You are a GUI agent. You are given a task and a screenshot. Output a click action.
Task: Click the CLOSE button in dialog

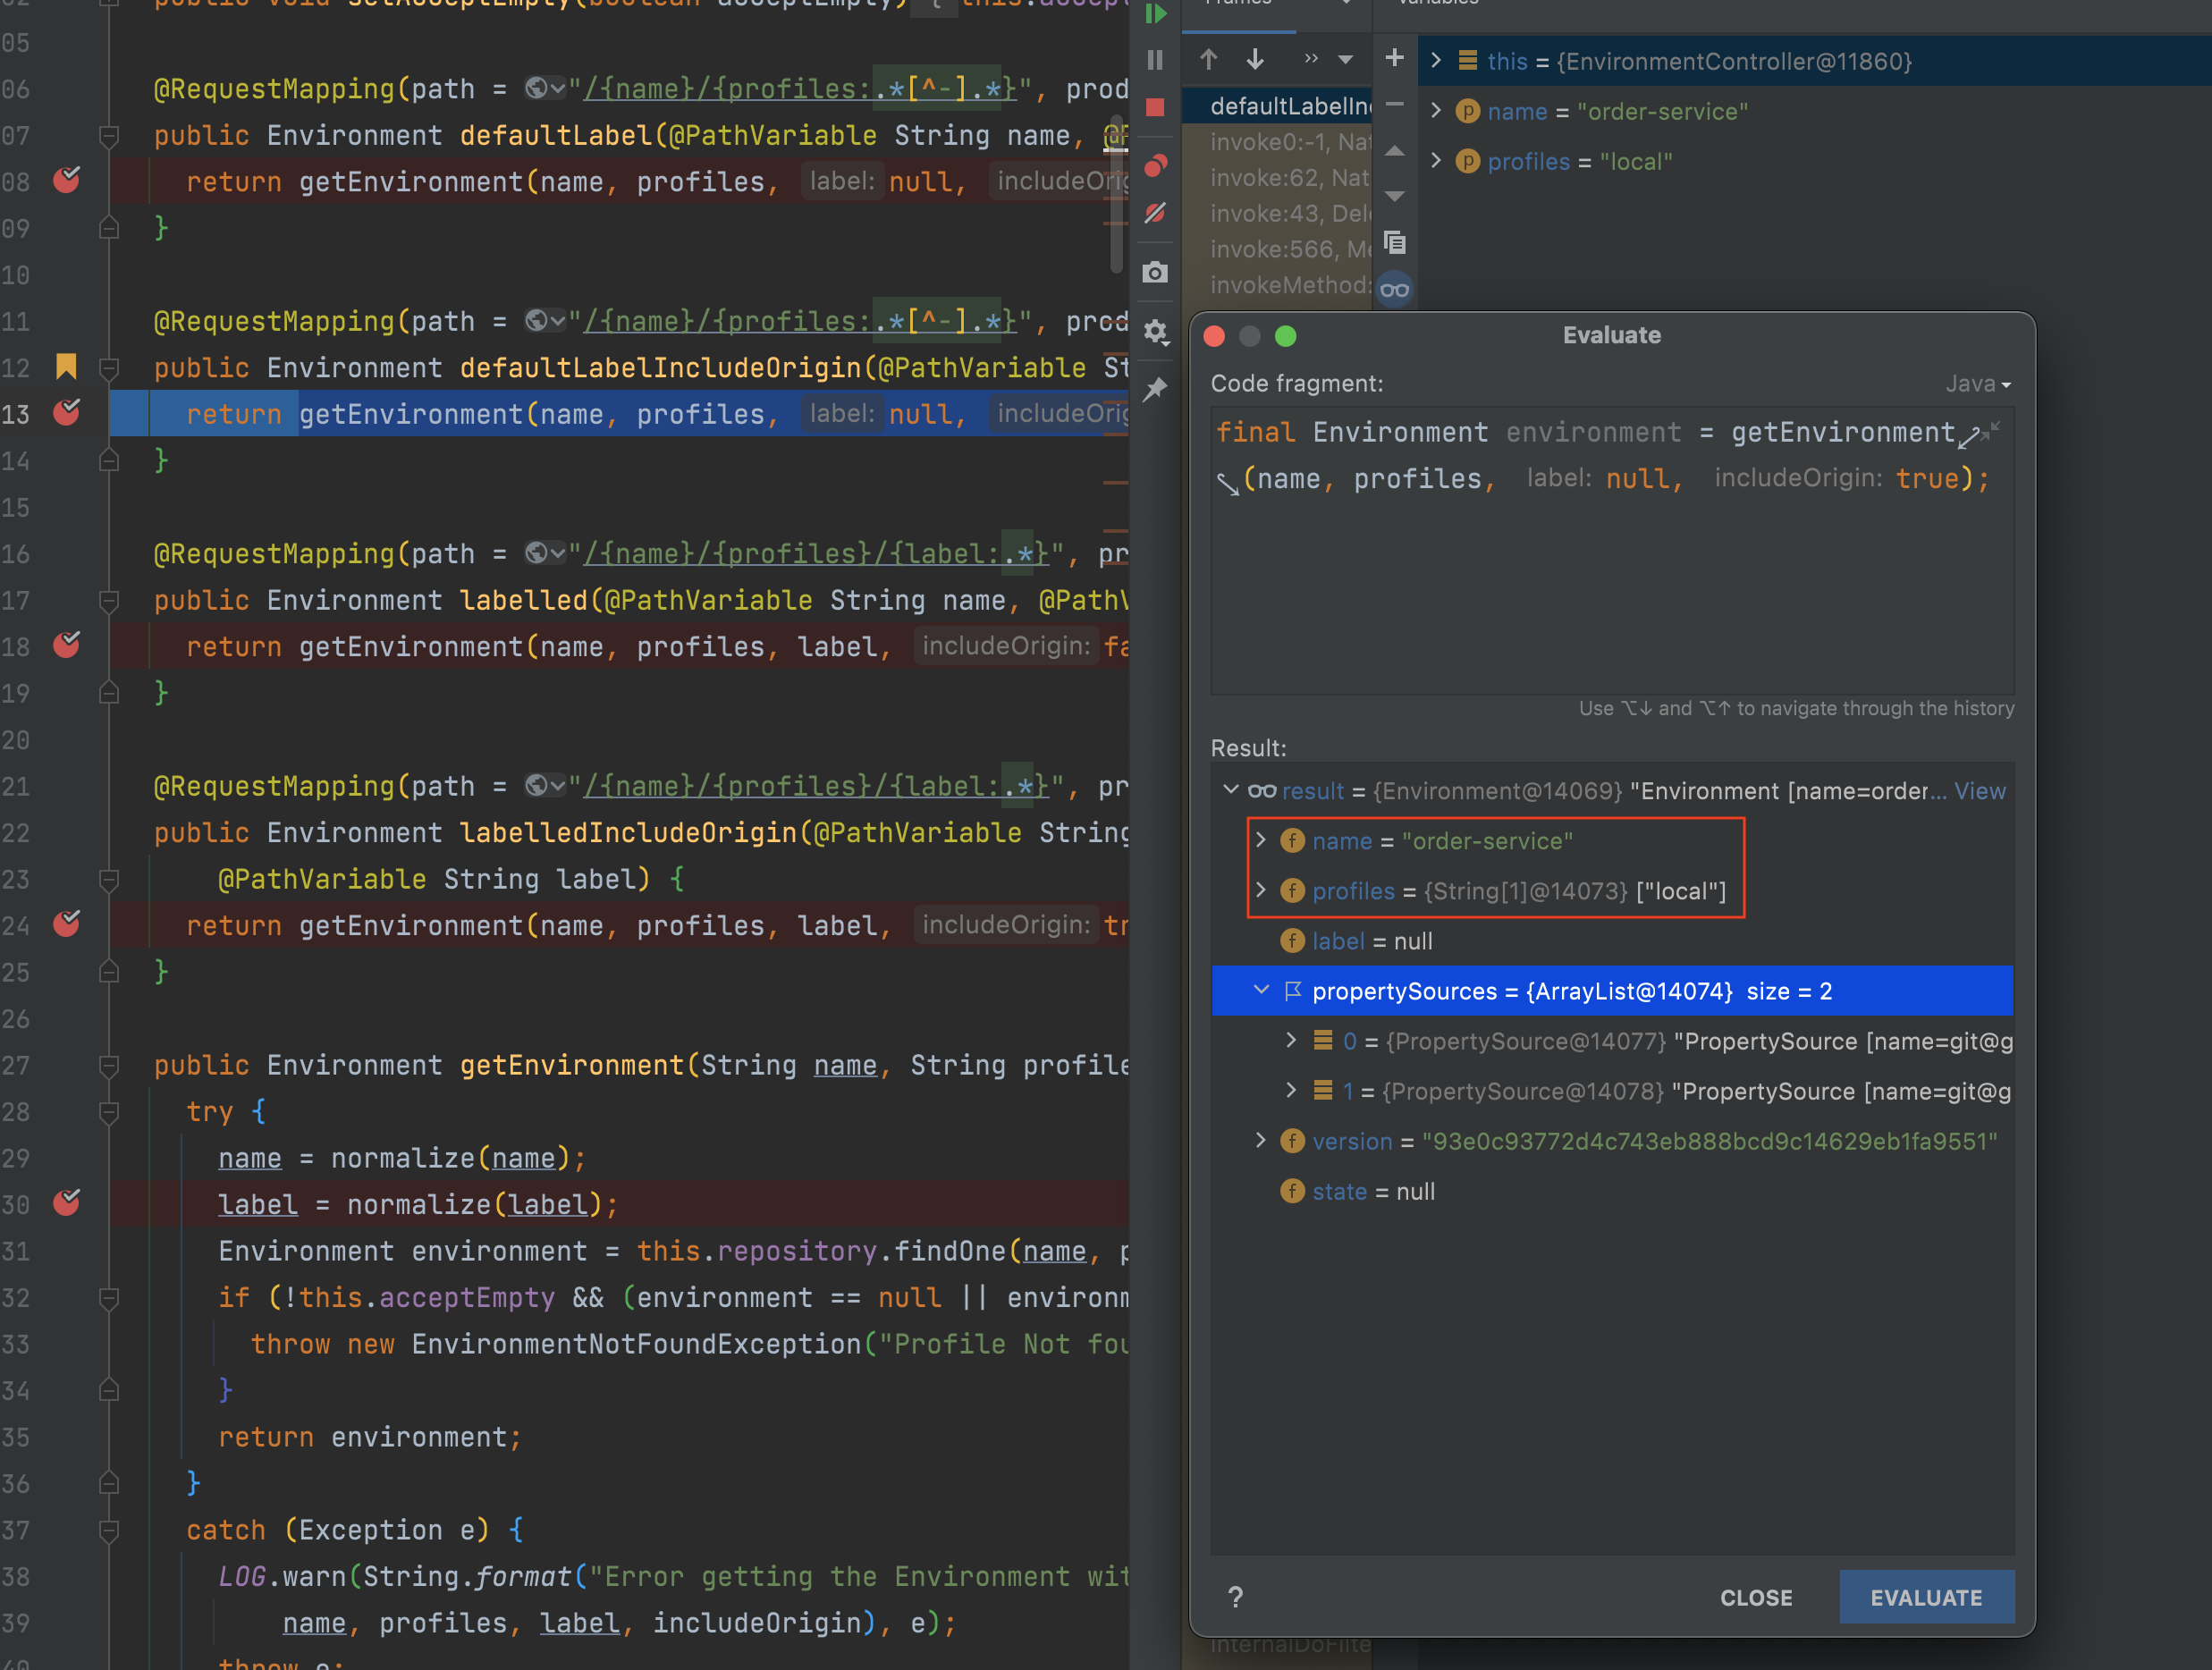[x=1755, y=1597]
